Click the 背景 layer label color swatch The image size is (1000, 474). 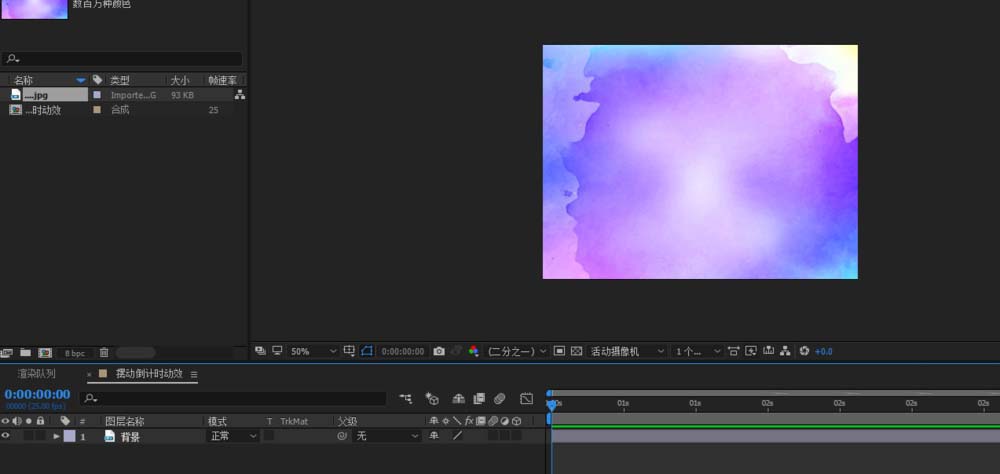69,436
